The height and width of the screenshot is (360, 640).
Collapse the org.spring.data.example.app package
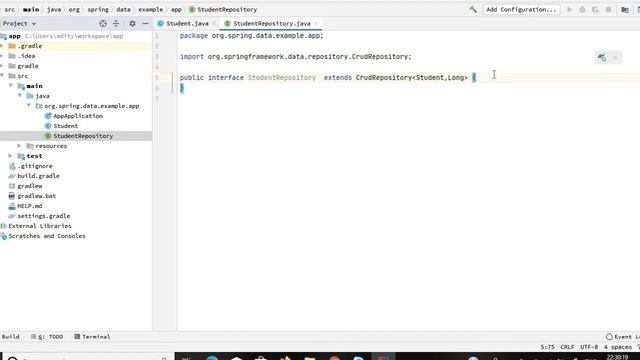29,106
